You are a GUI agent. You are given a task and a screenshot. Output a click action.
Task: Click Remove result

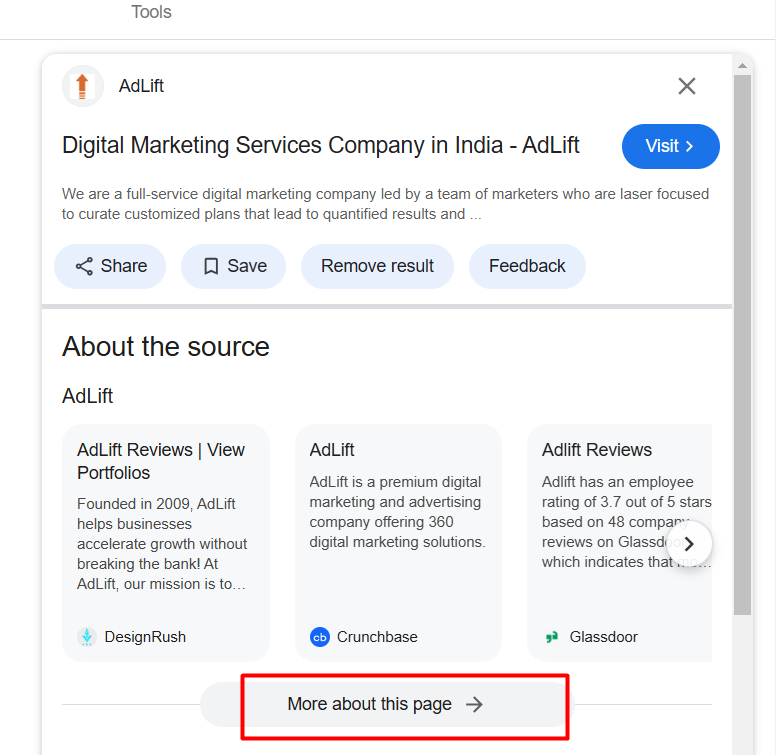377,266
